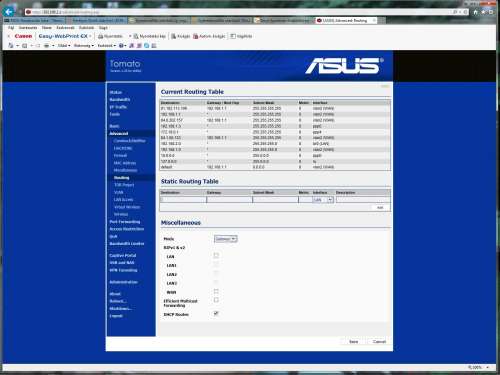Screen dimensions: 500x375
Task: Click Reboot... in the sidebar
Action: click(118, 301)
